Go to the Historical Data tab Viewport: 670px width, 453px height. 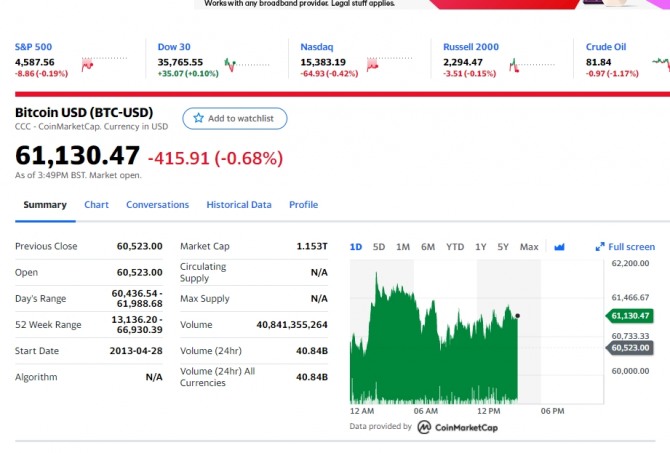(239, 205)
